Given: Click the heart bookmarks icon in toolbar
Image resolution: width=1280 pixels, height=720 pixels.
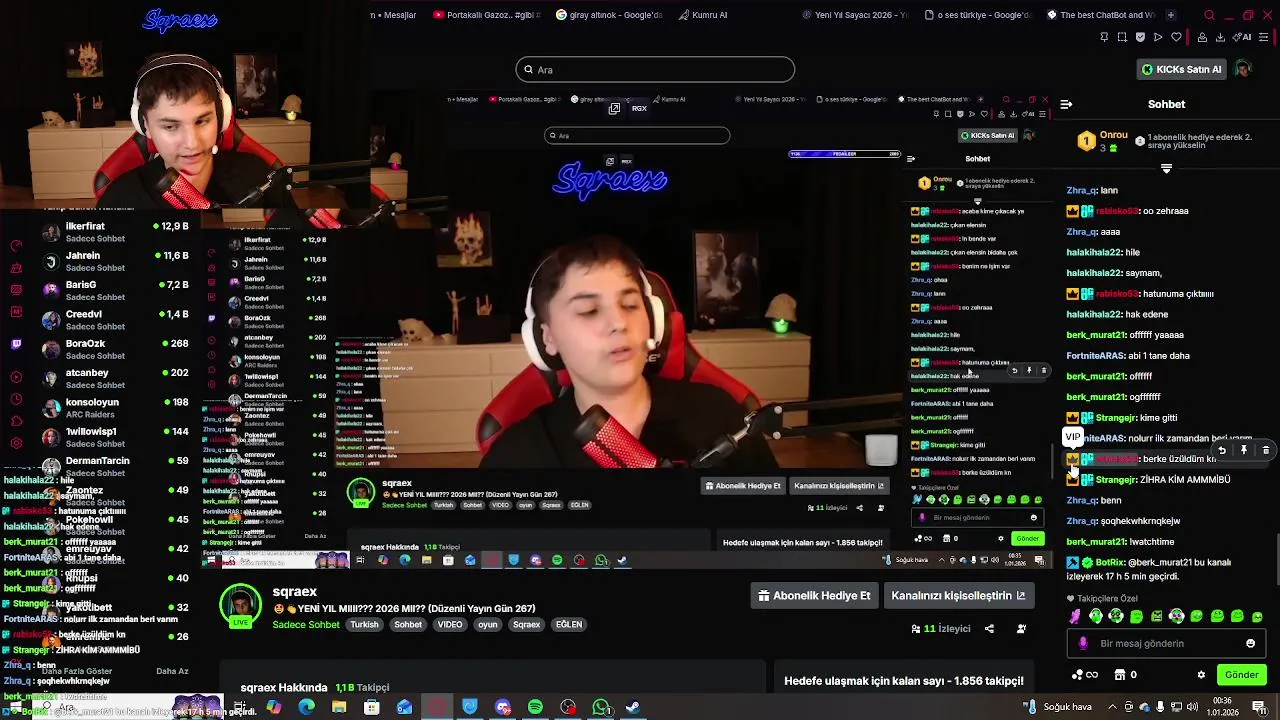Looking at the screenshot, I should tap(1176, 37).
